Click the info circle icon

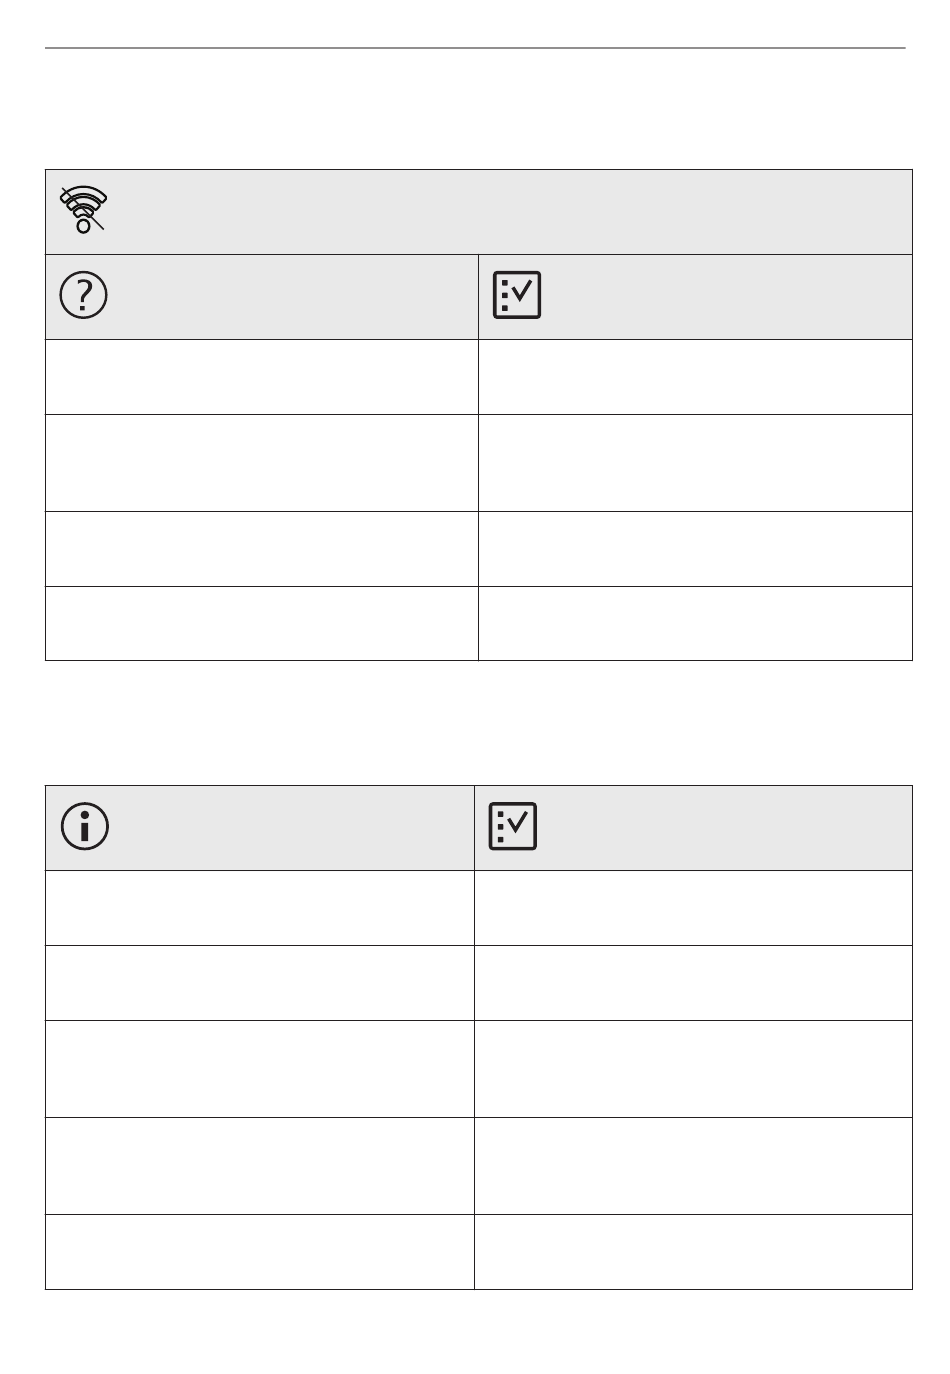[85, 827]
